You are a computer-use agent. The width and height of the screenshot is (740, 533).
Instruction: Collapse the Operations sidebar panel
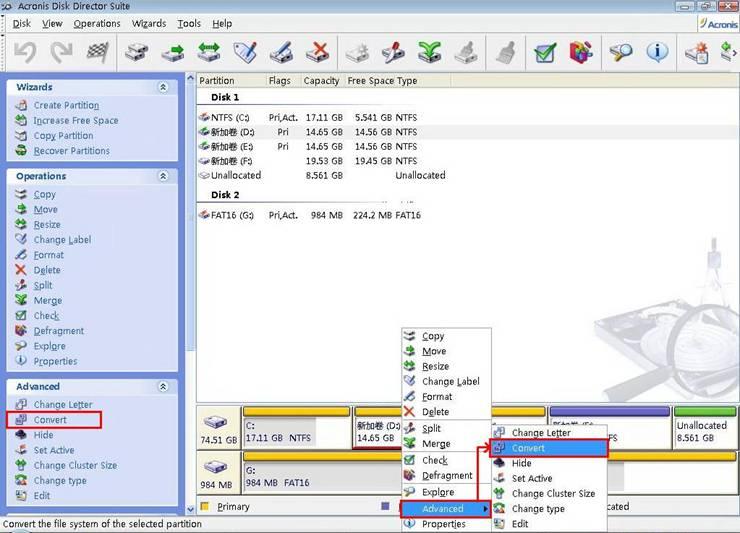click(163, 176)
